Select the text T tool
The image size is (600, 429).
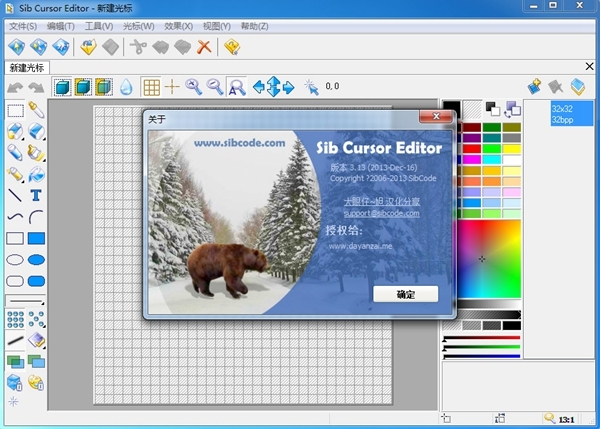pyautogui.click(x=36, y=196)
